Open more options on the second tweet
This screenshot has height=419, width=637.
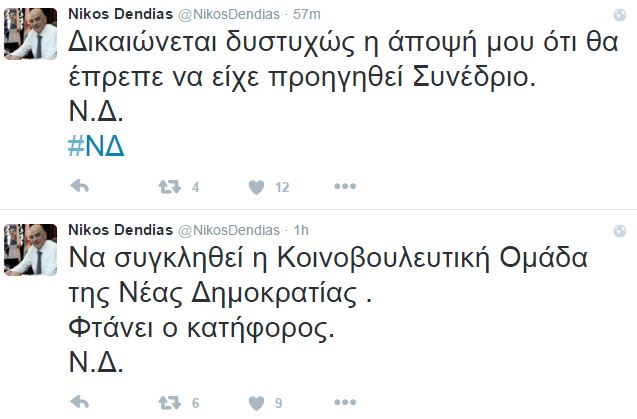click(x=344, y=402)
